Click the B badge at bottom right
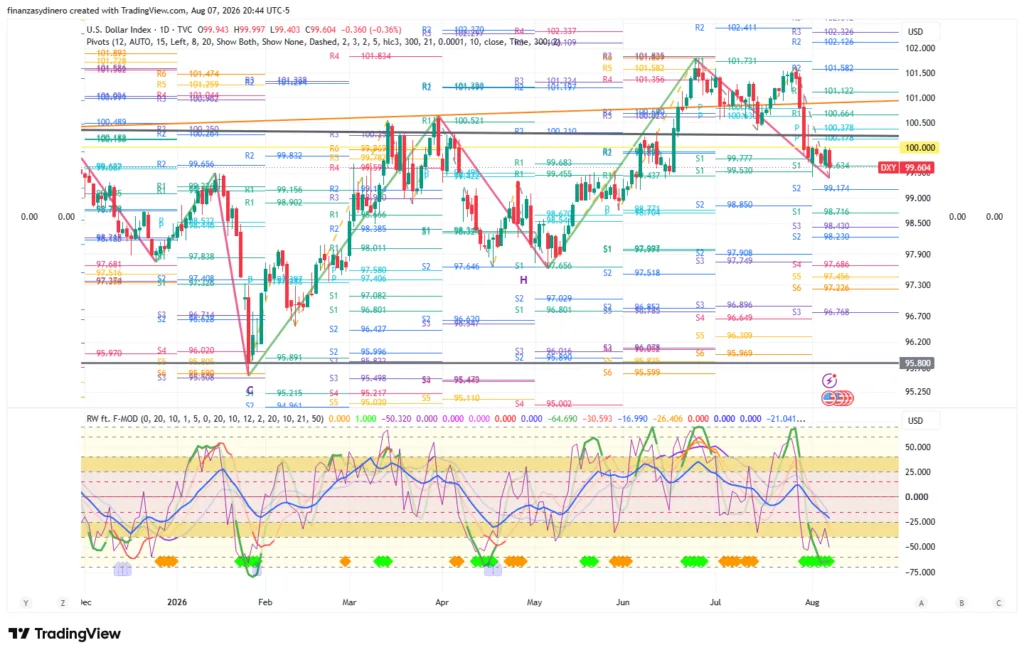Image resolution: width=1024 pixels, height=655 pixels. coord(961,603)
